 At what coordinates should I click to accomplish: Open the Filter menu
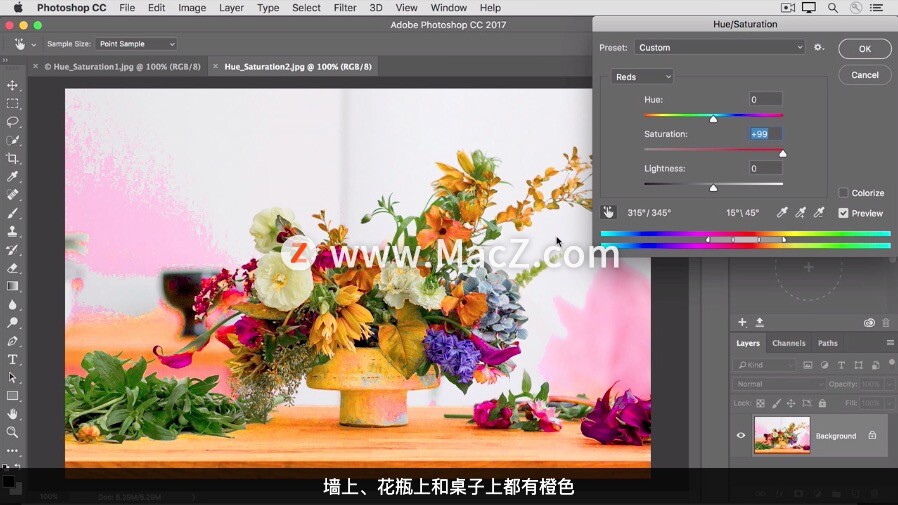point(345,7)
